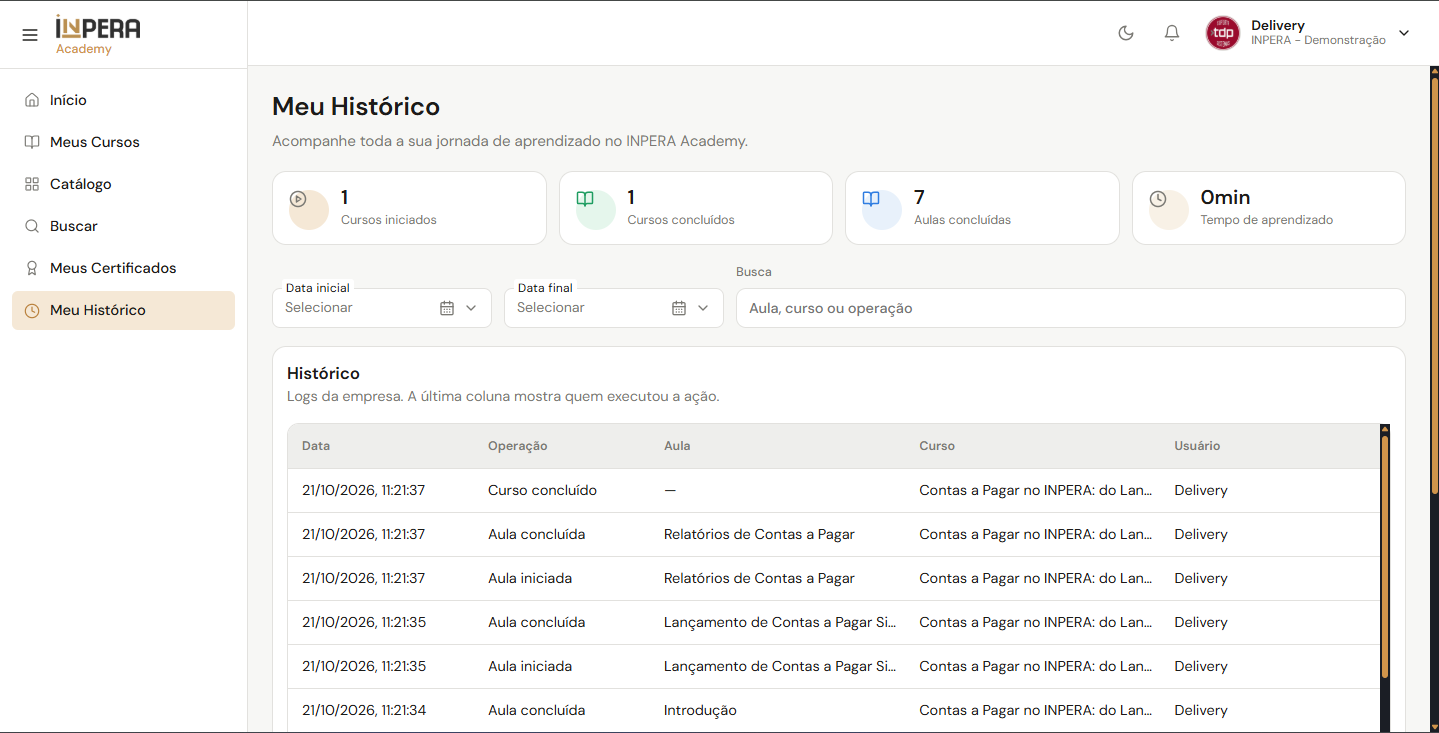Click the Cursos concluídos green book icon
Viewport: 1439px width, 733px height.
585,199
